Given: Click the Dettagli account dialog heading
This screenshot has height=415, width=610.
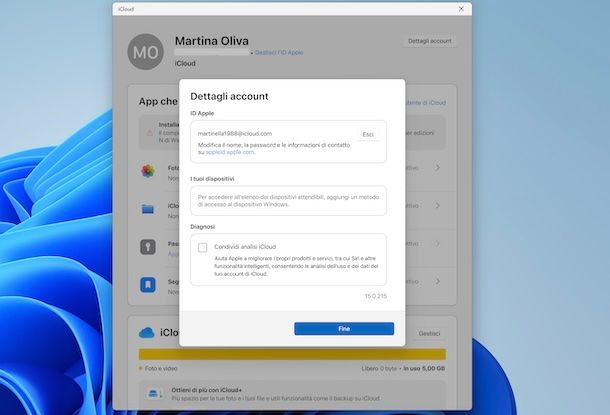Looking at the screenshot, I should coord(230,96).
